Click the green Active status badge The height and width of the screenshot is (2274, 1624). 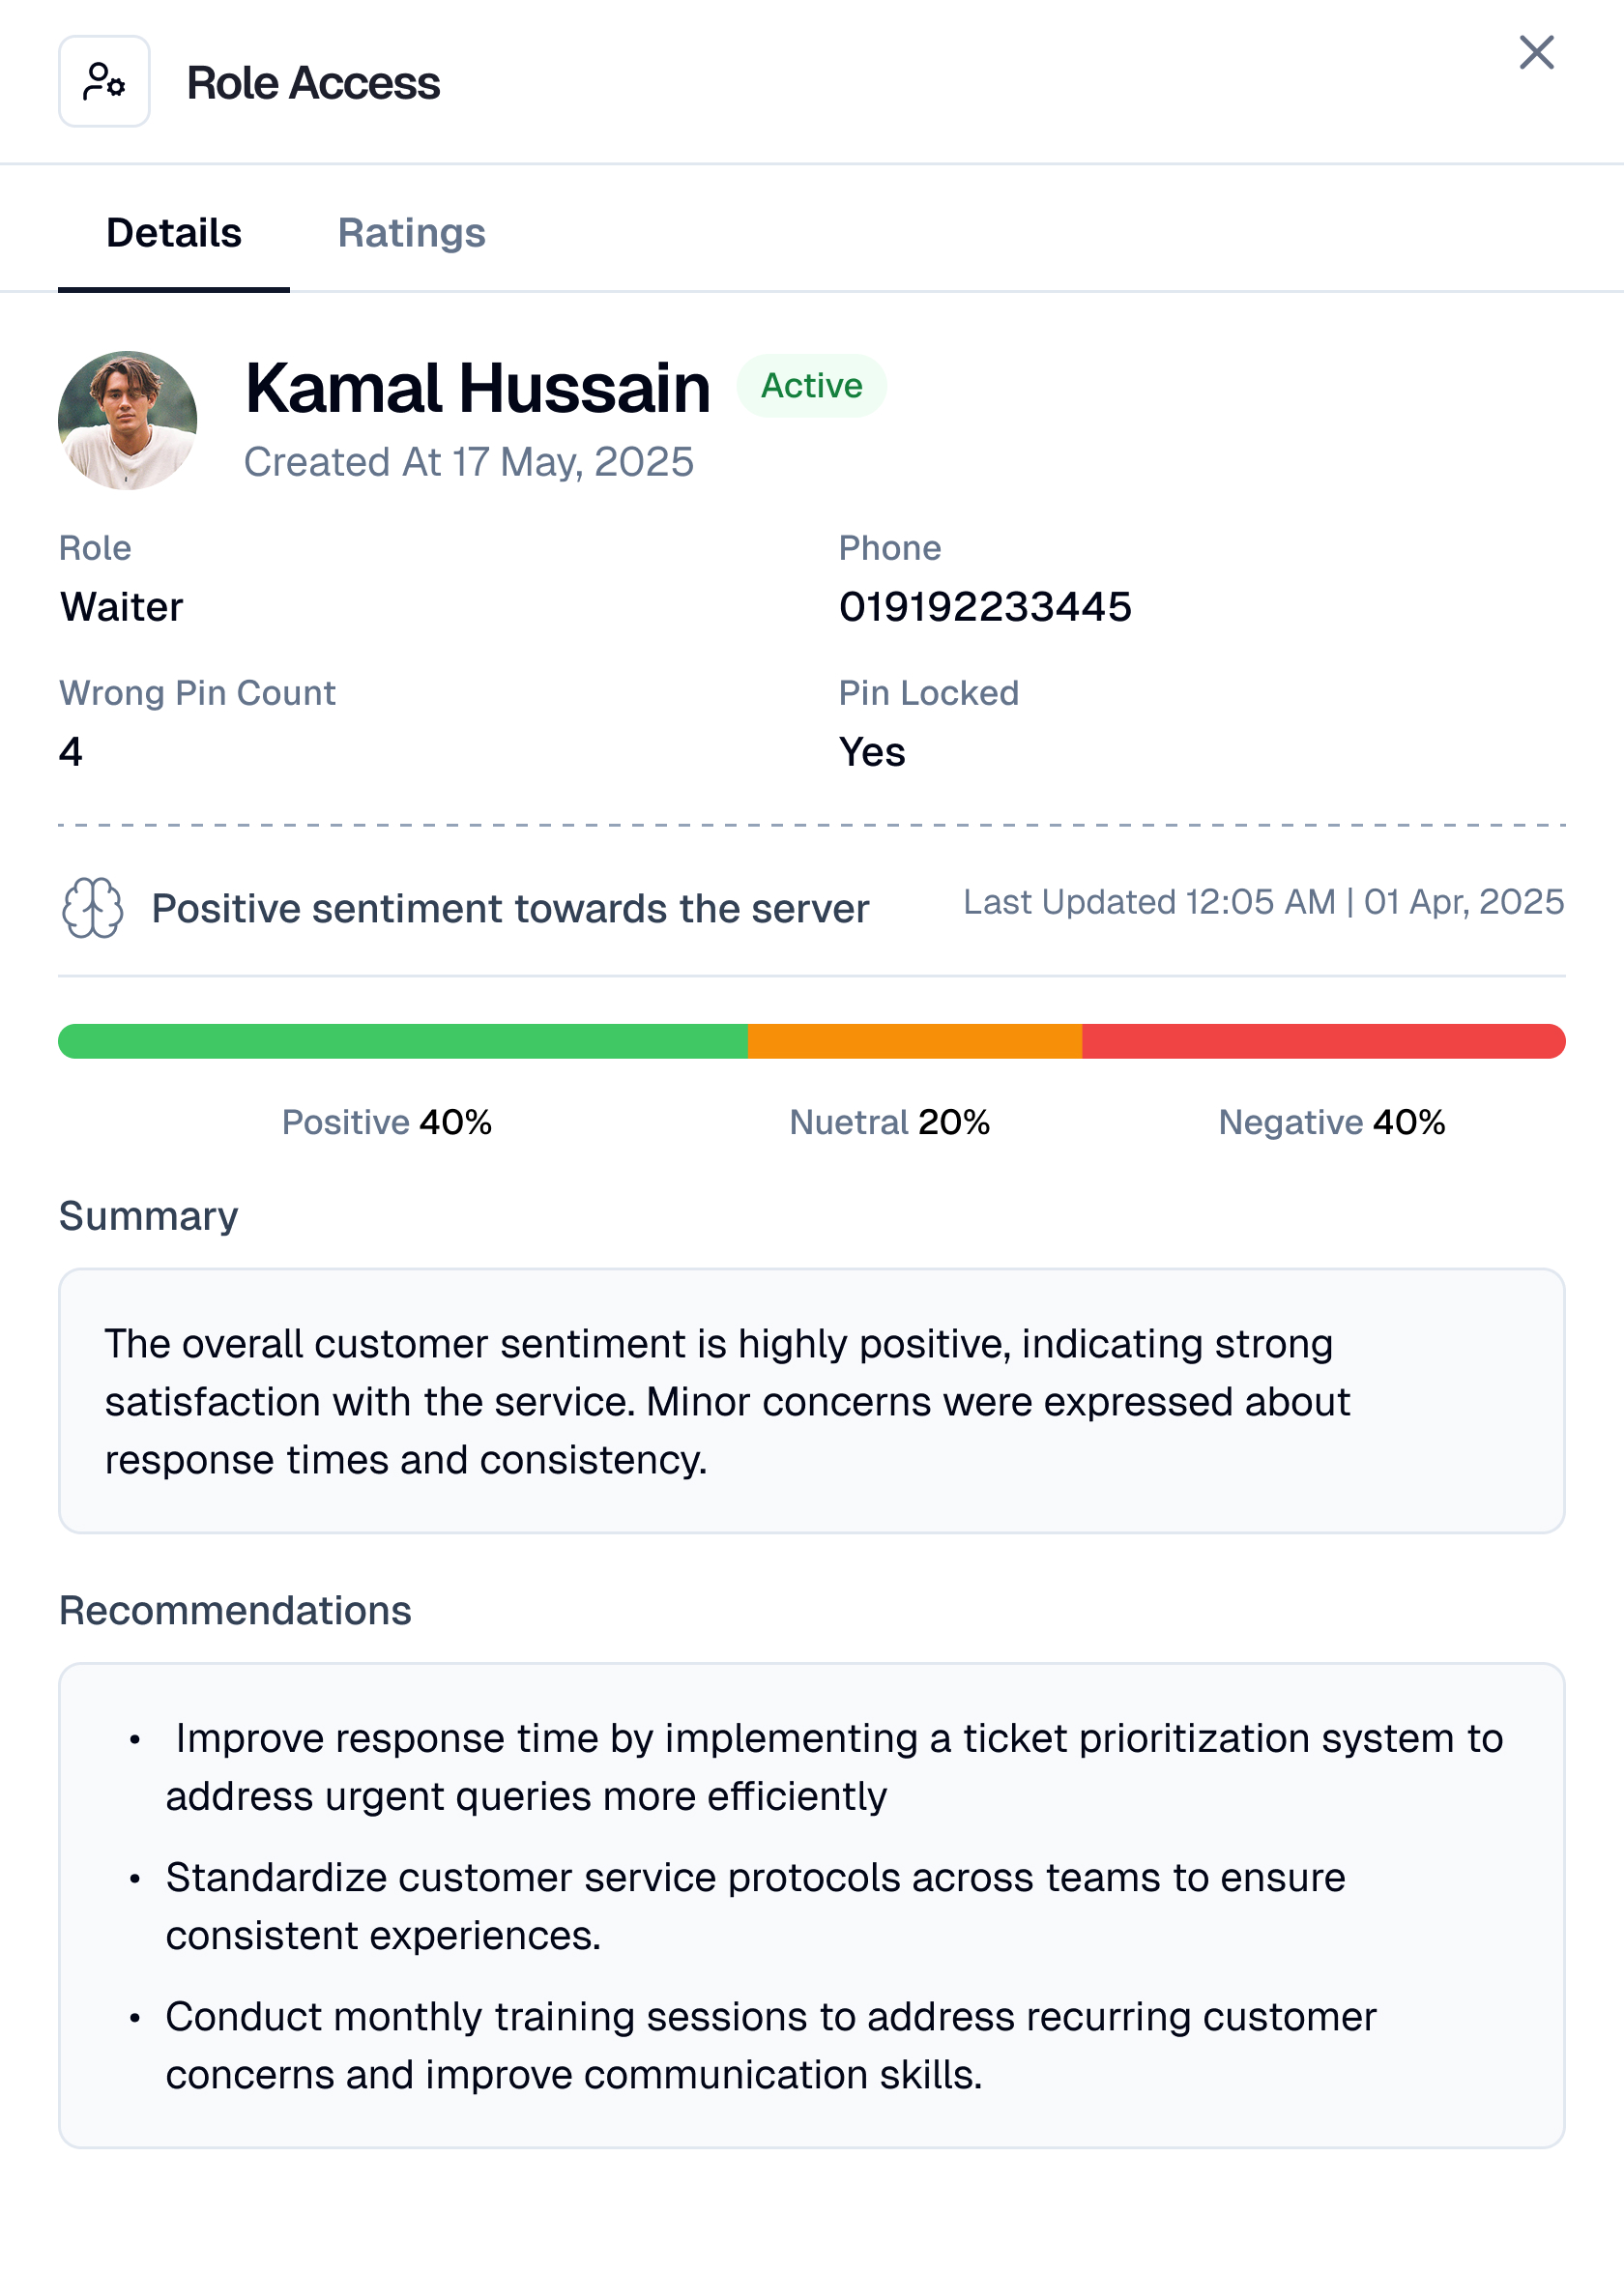click(x=811, y=386)
